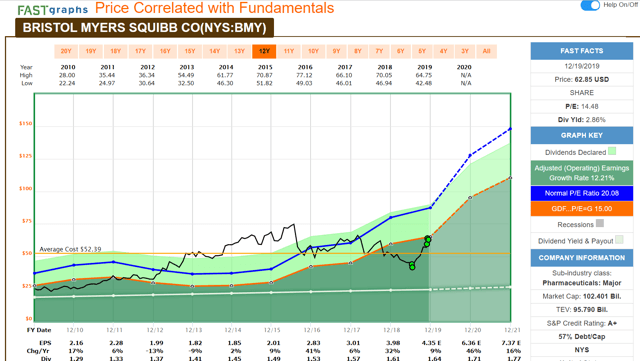Image resolution: width=640 pixels, height=361 pixels.
Task: Click the P/E: 14.48 value
Action: coord(582,107)
